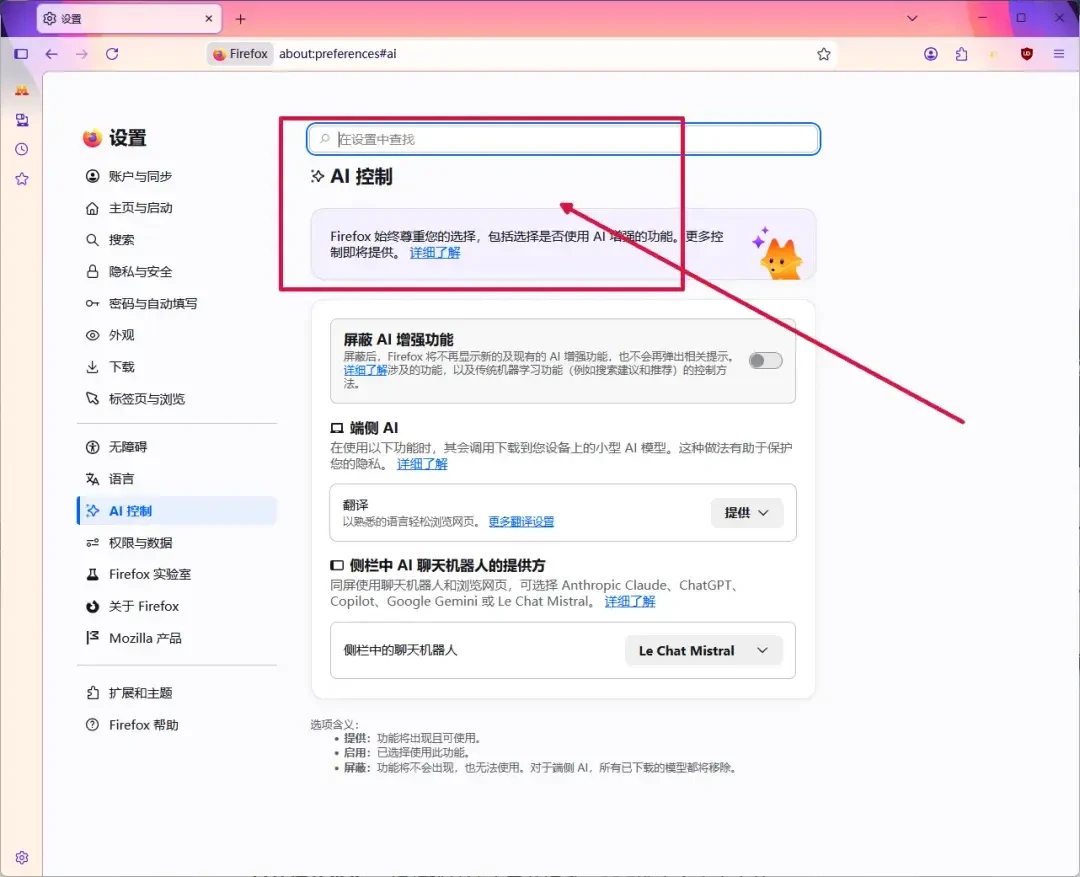Screen dimensions: 1080x877
Task: Select the AI 控制 category
Action: 177,510
